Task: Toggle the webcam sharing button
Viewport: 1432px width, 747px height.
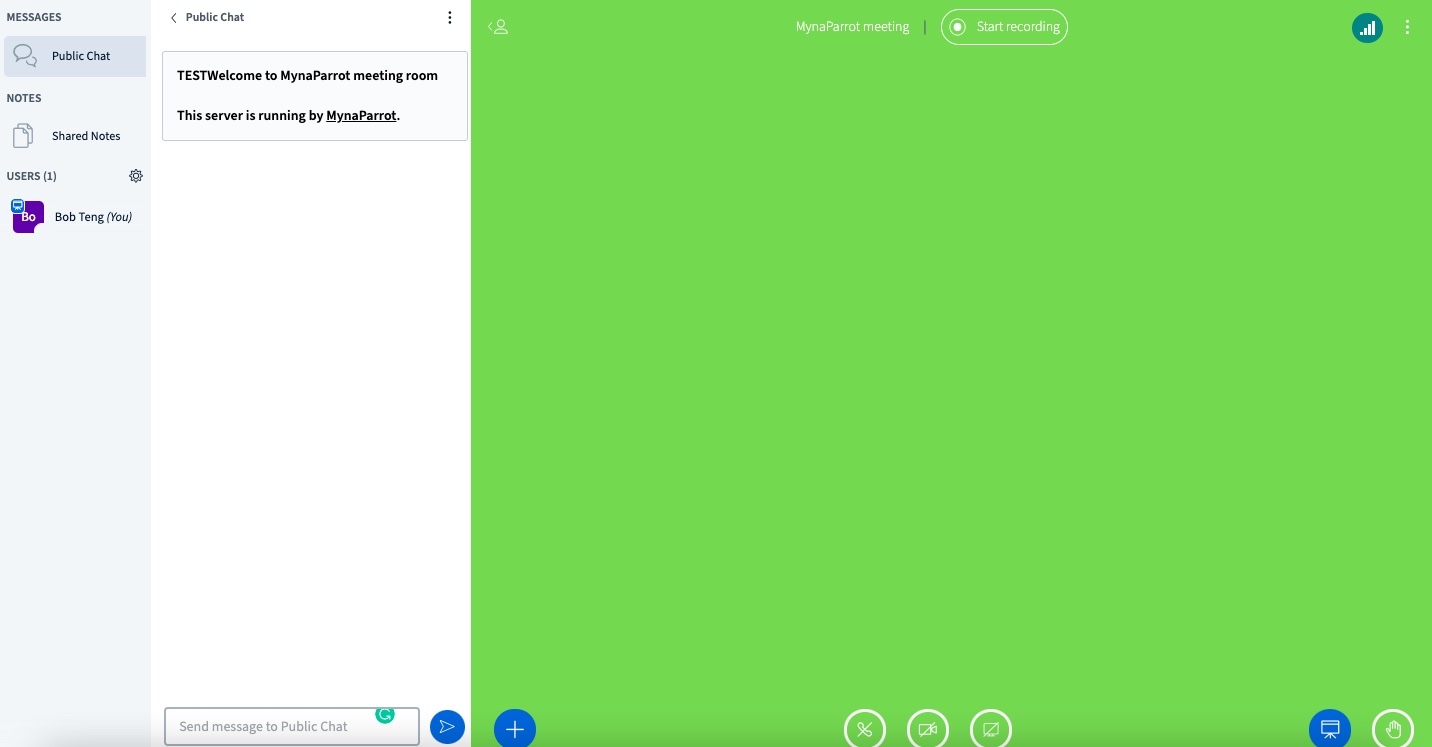Action: [x=928, y=729]
